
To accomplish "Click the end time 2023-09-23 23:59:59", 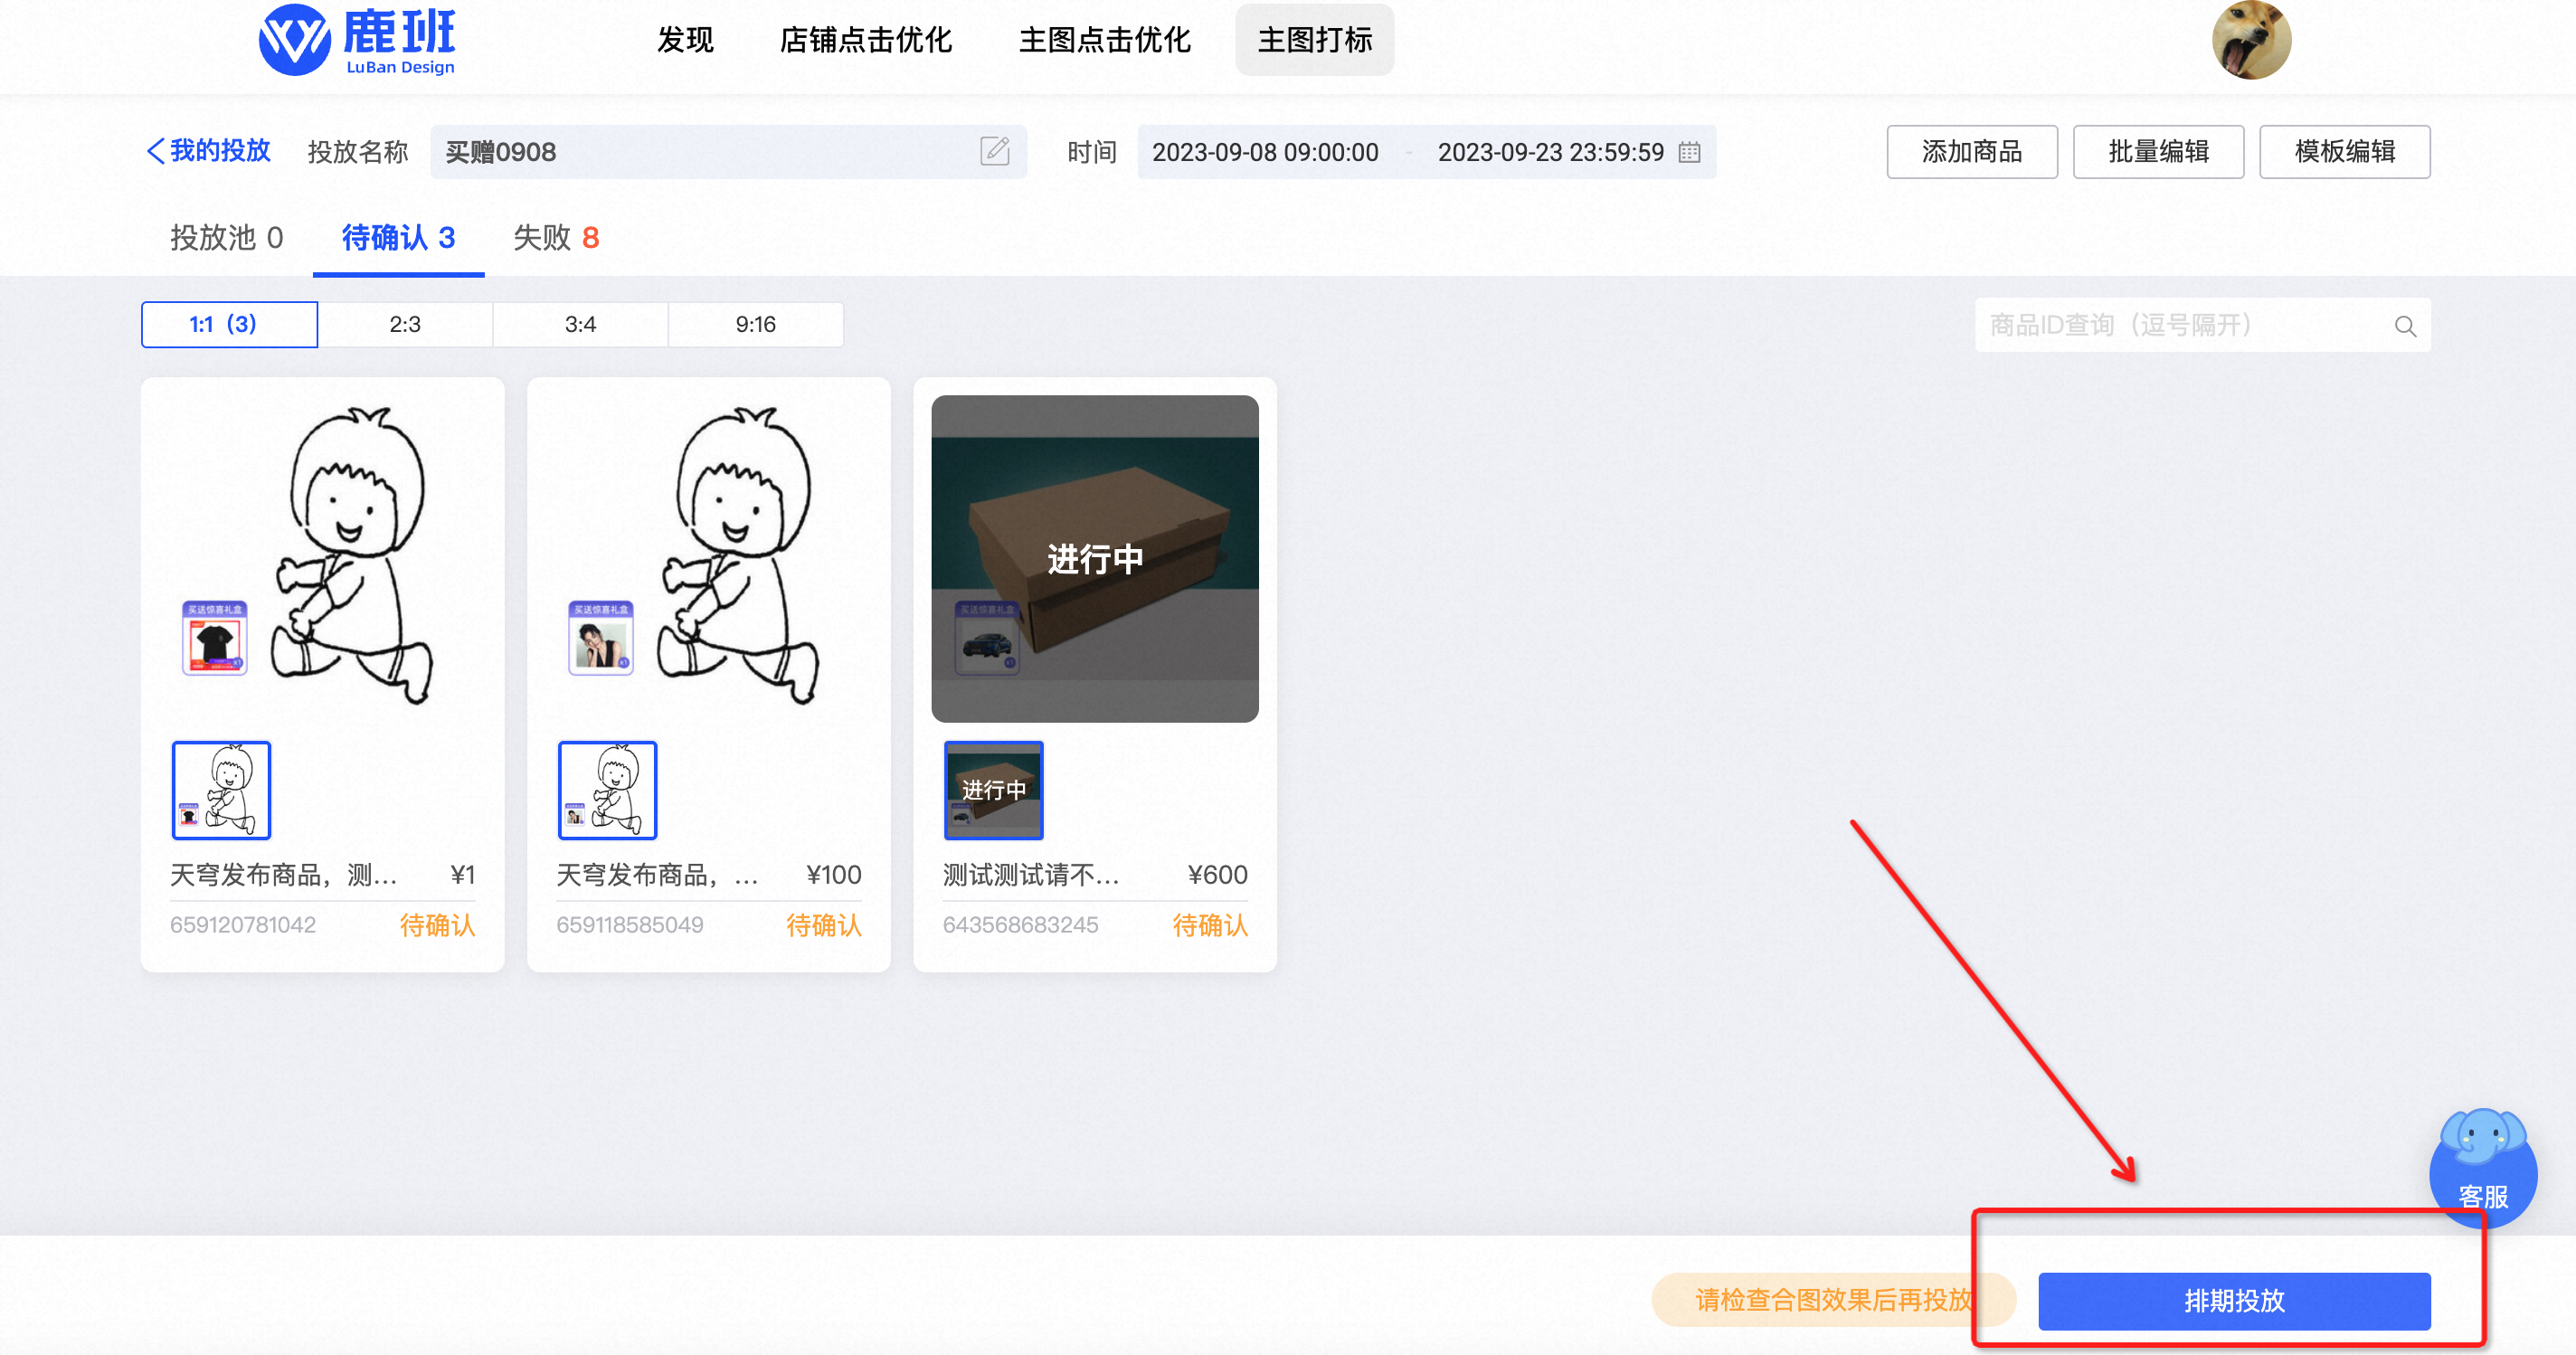I will [1550, 152].
